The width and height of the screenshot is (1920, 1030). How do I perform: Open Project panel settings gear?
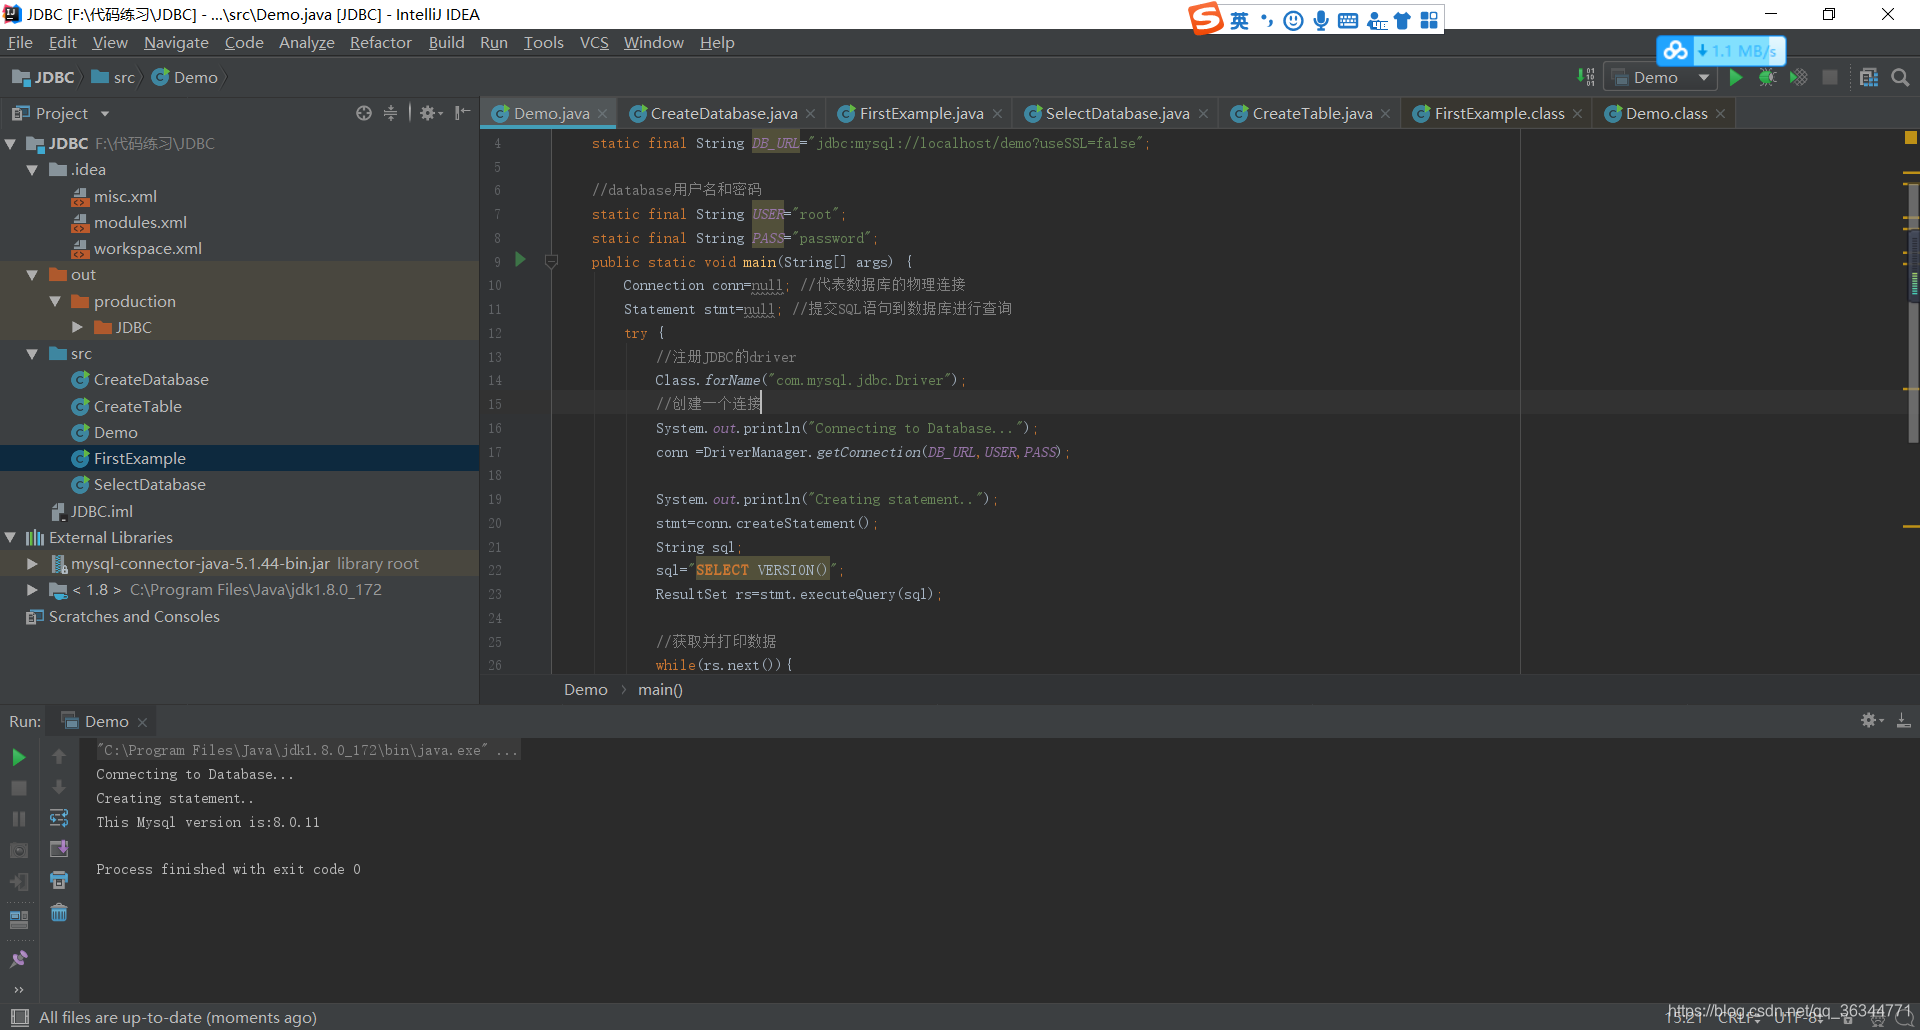tap(430, 113)
